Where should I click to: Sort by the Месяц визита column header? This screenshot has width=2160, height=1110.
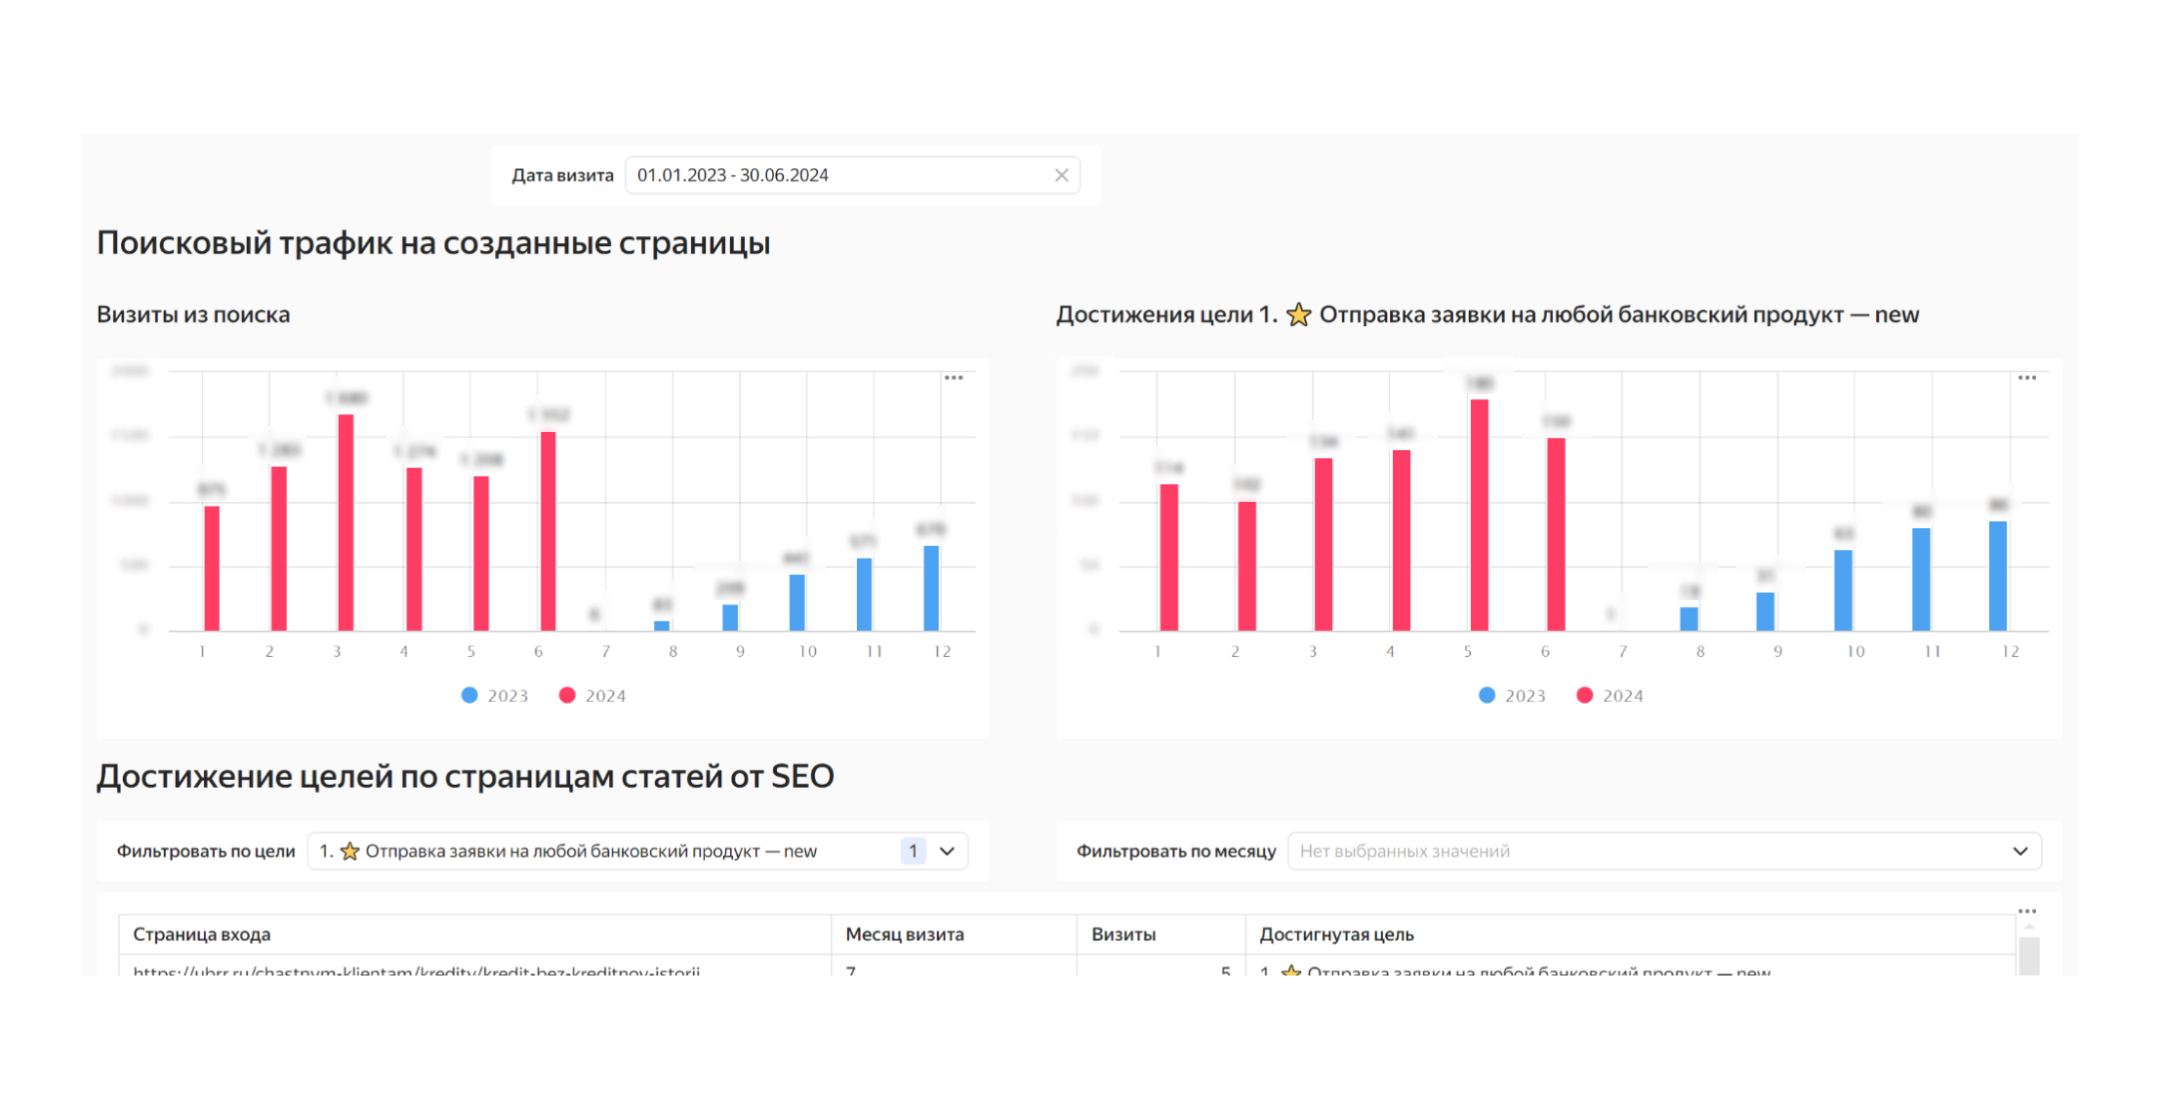[905, 934]
